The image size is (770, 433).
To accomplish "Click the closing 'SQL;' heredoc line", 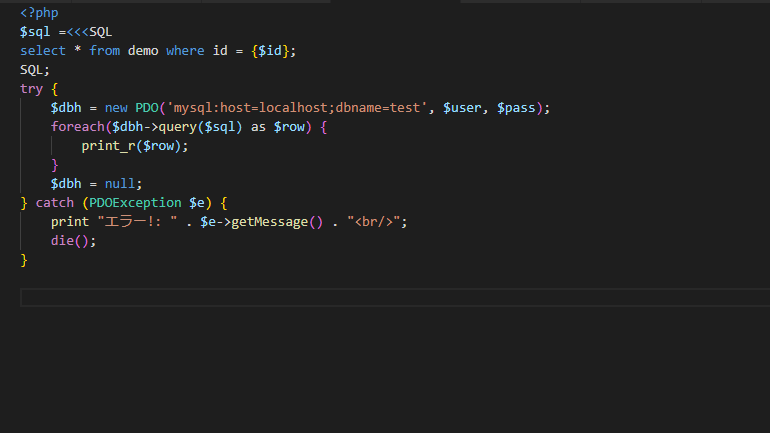I will (x=35, y=70).
